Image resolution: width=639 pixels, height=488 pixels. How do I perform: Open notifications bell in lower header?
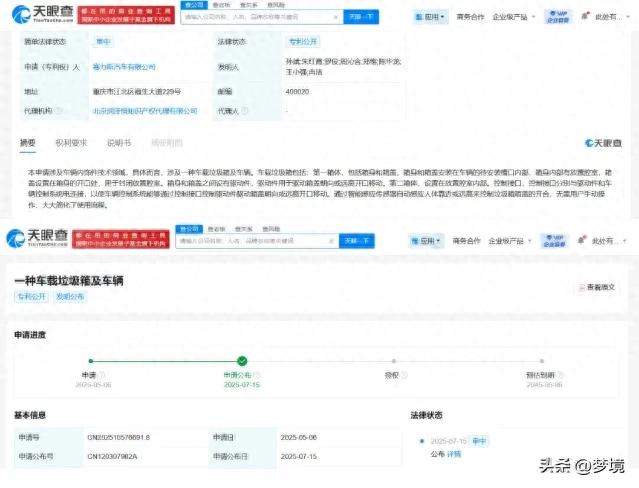click(581, 240)
